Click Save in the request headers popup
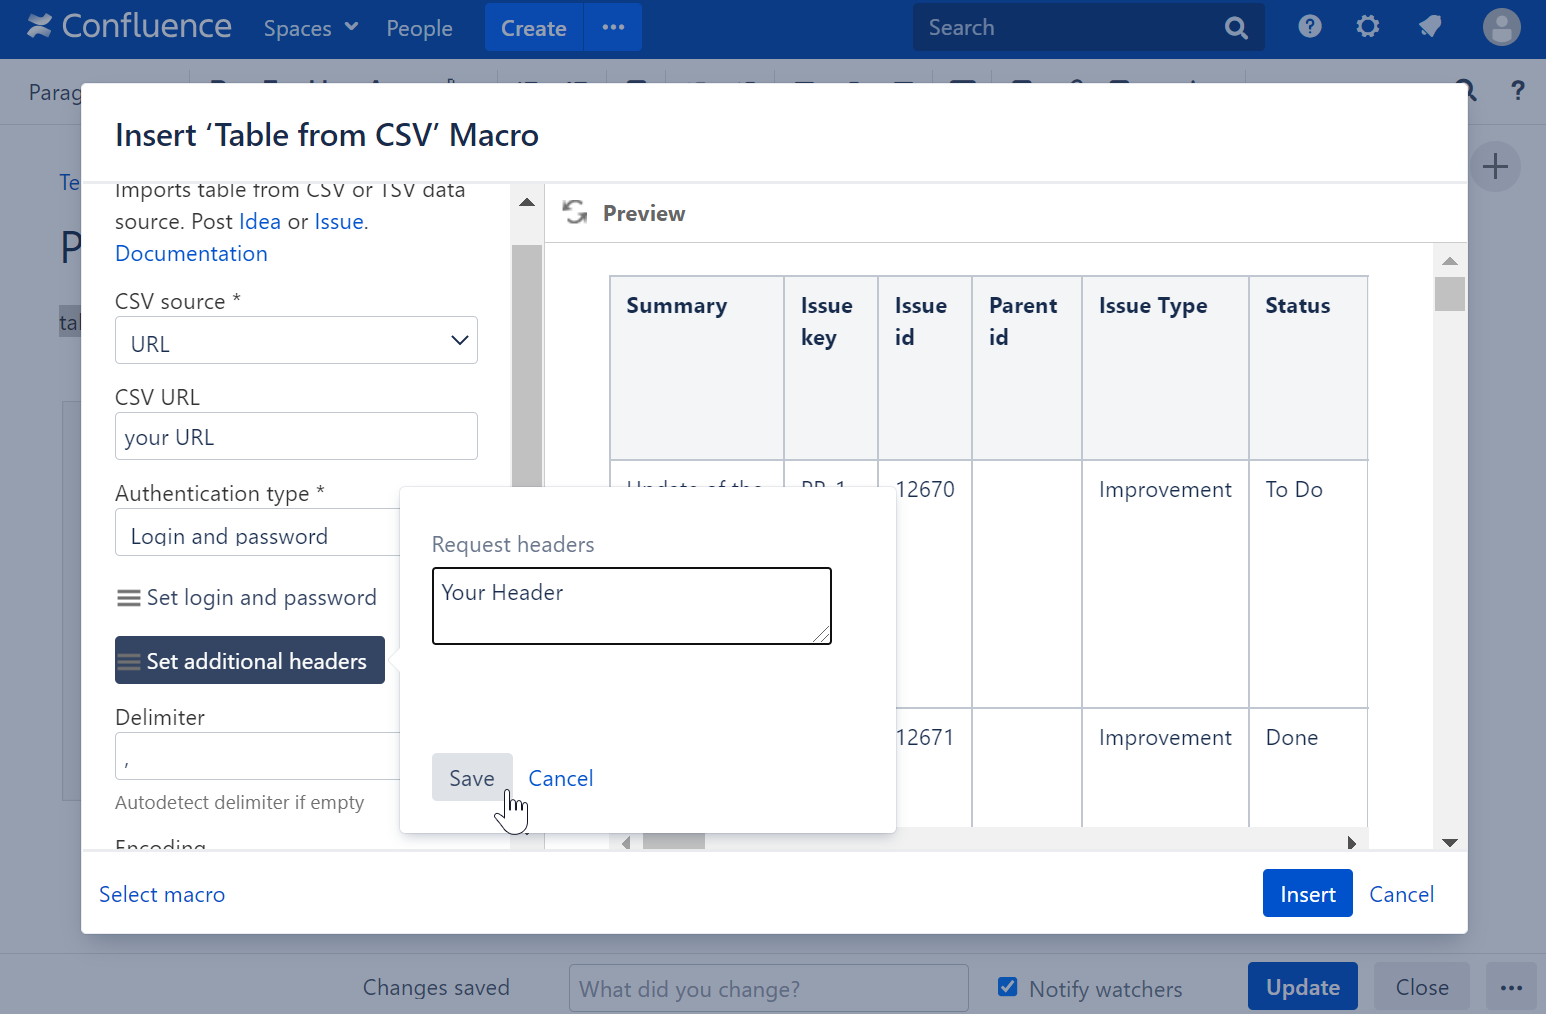The width and height of the screenshot is (1546, 1014). coord(471,778)
